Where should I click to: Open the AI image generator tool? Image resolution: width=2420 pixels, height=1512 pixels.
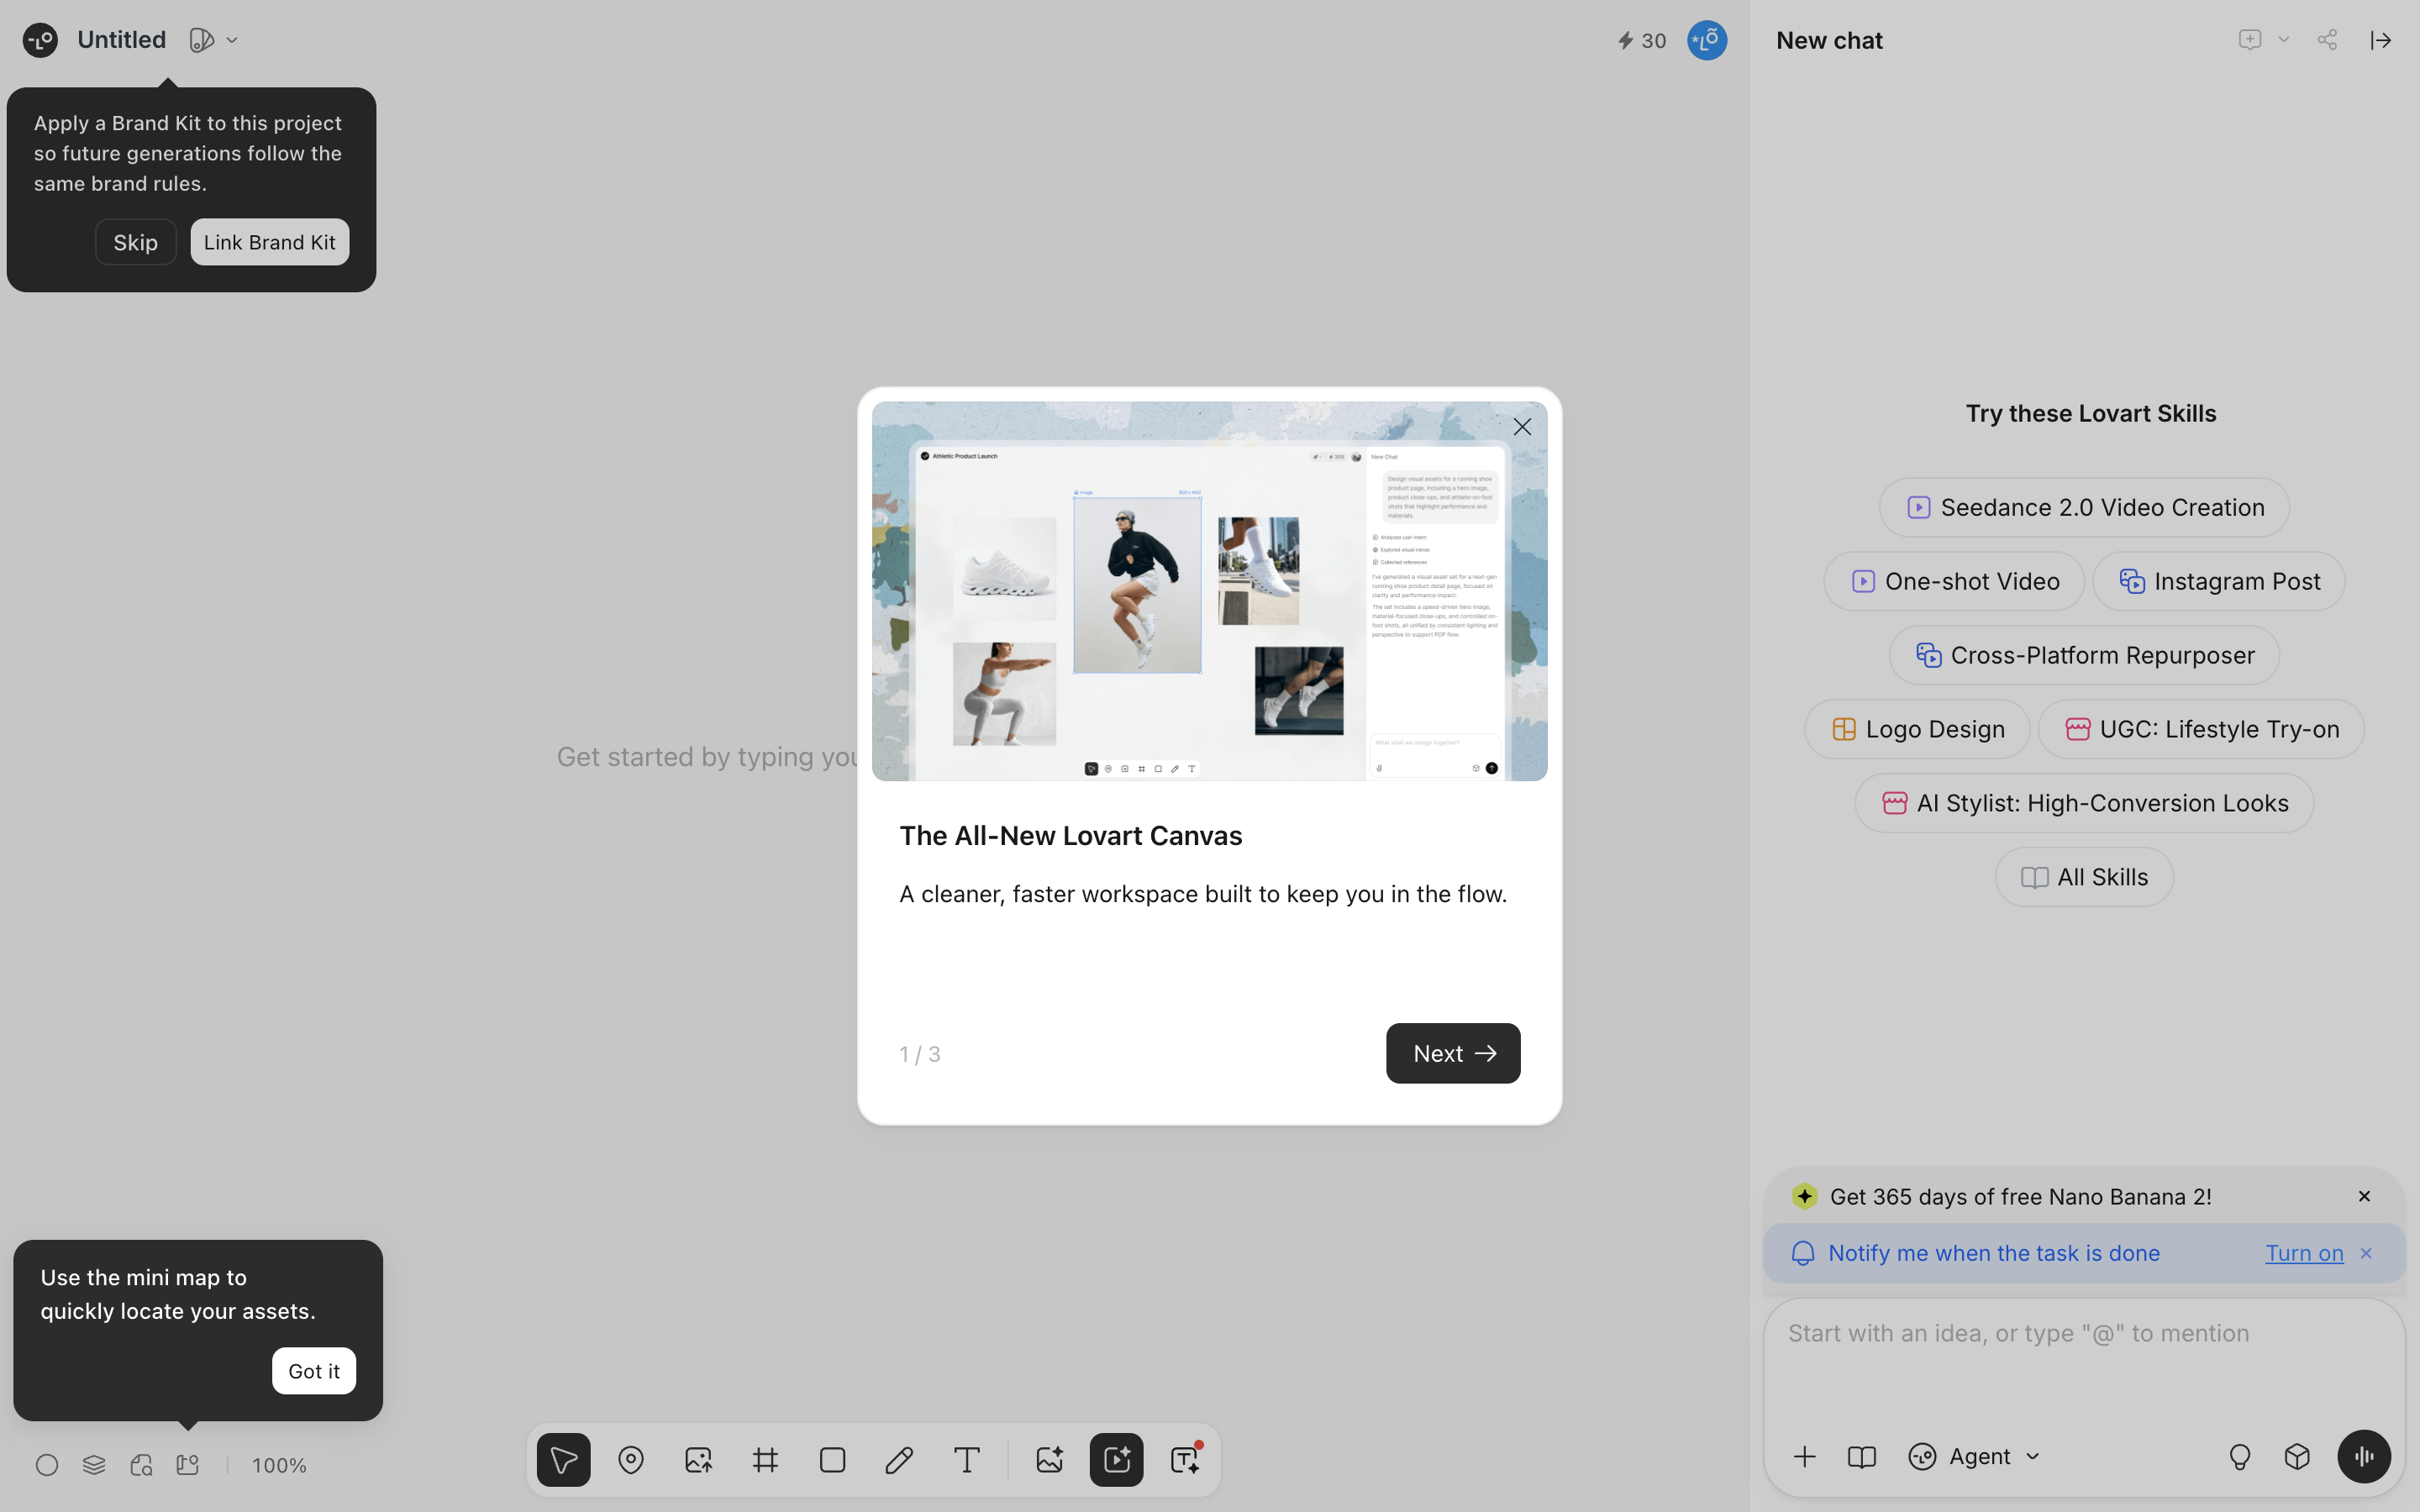[x=1050, y=1460]
